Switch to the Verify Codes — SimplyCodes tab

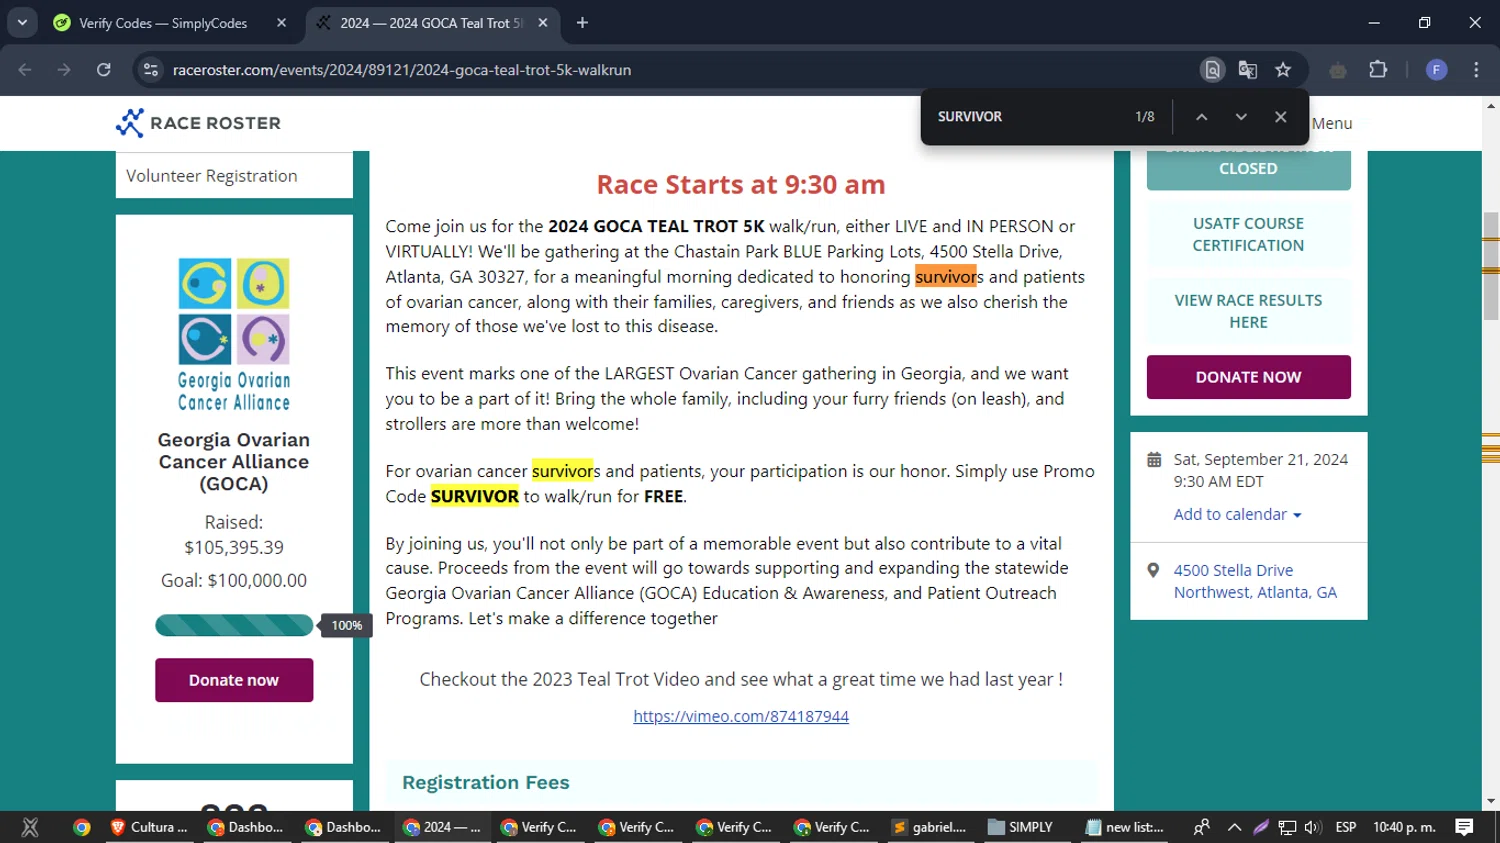(x=165, y=22)
